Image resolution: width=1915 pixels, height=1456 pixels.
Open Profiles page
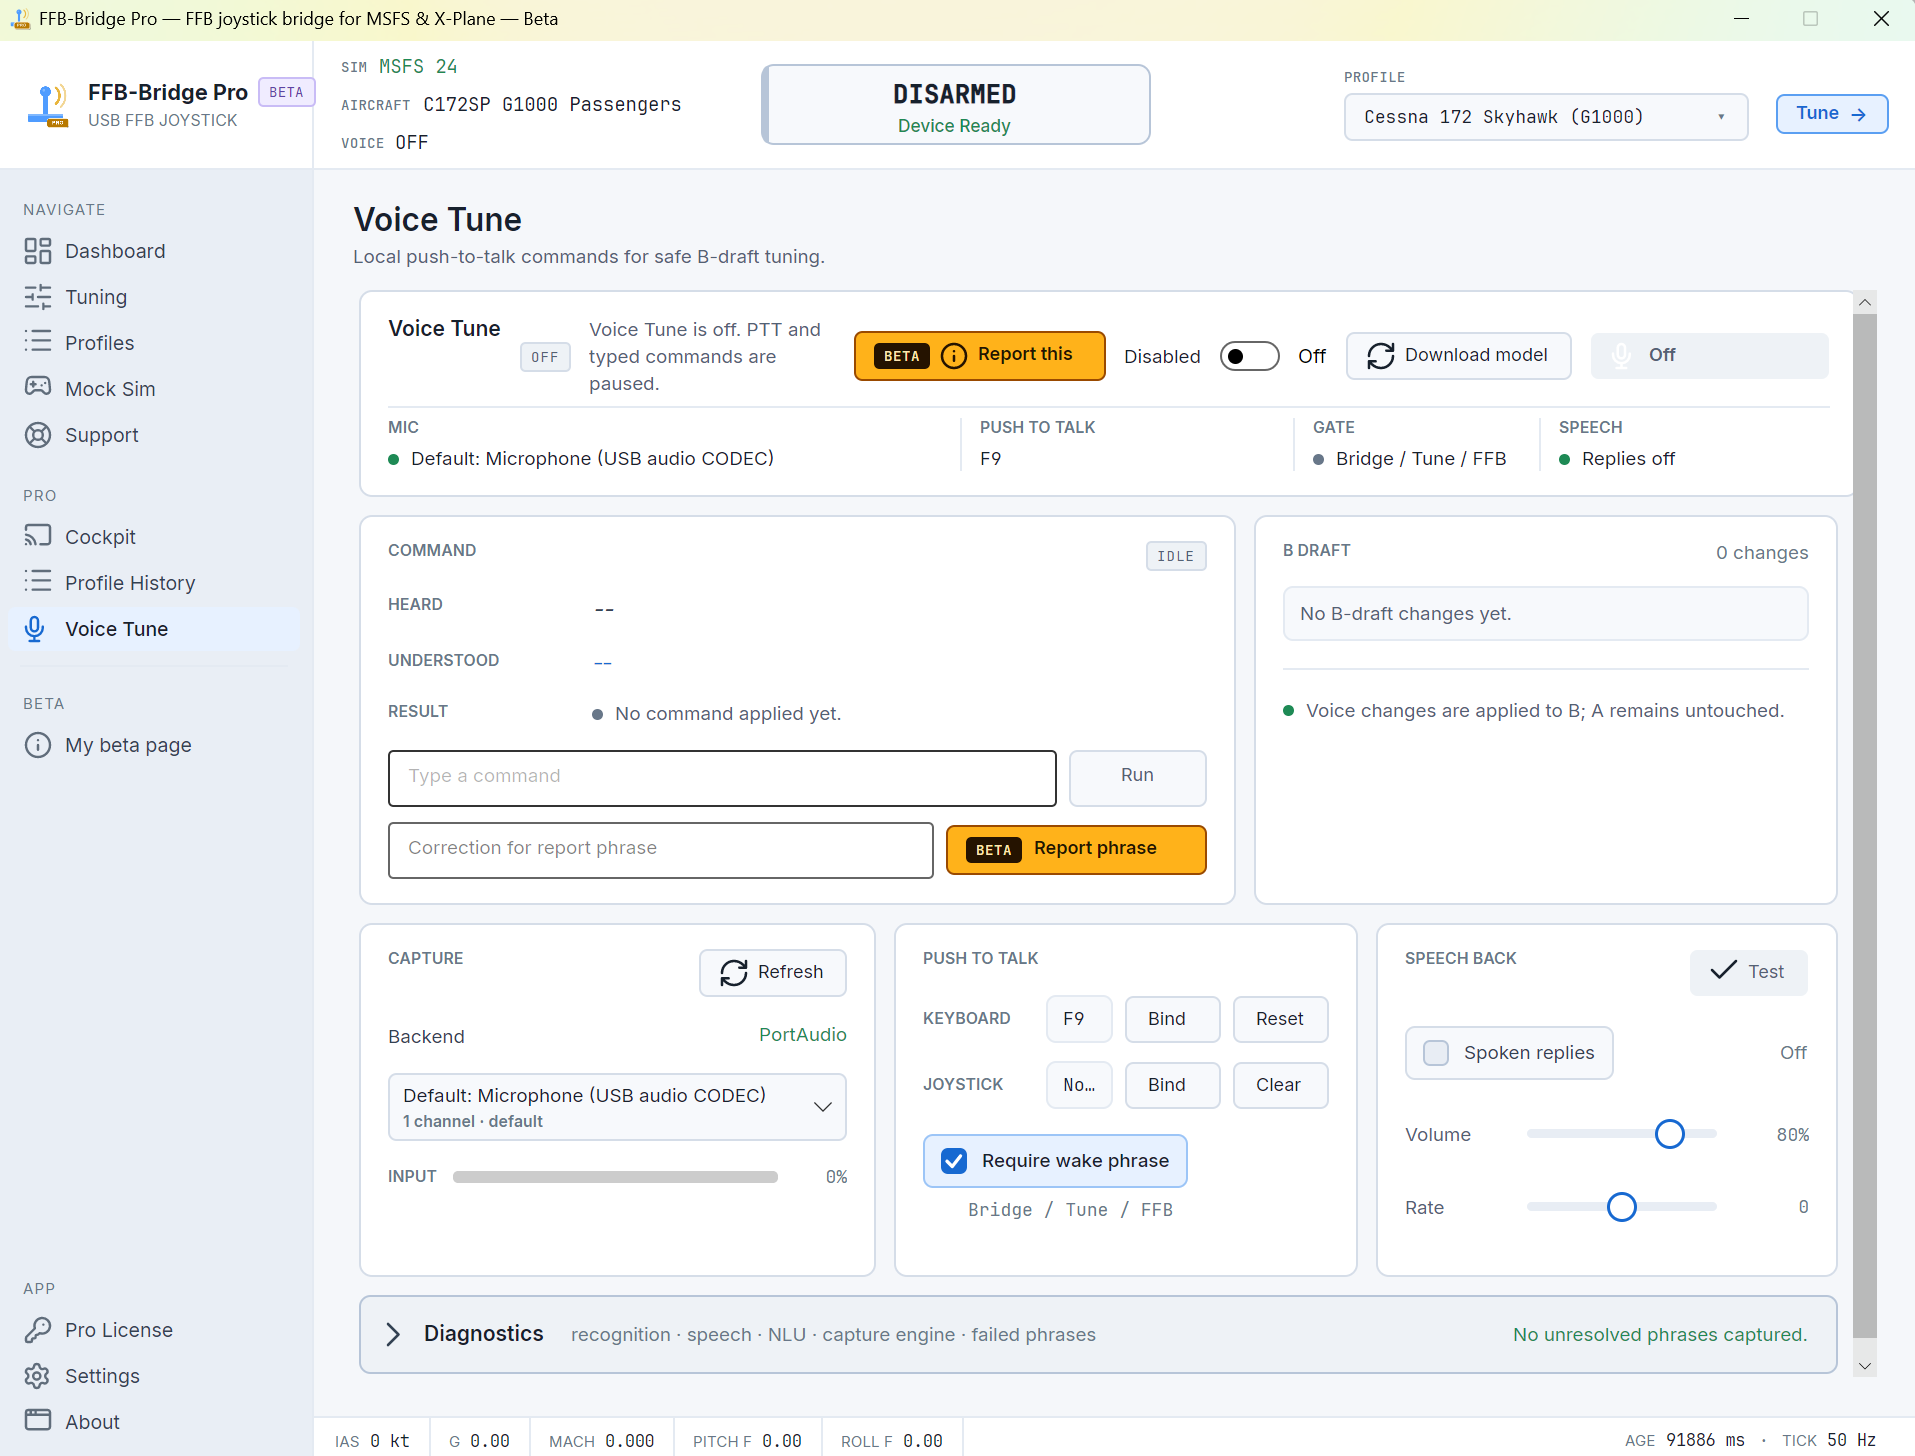click(154, 343)
